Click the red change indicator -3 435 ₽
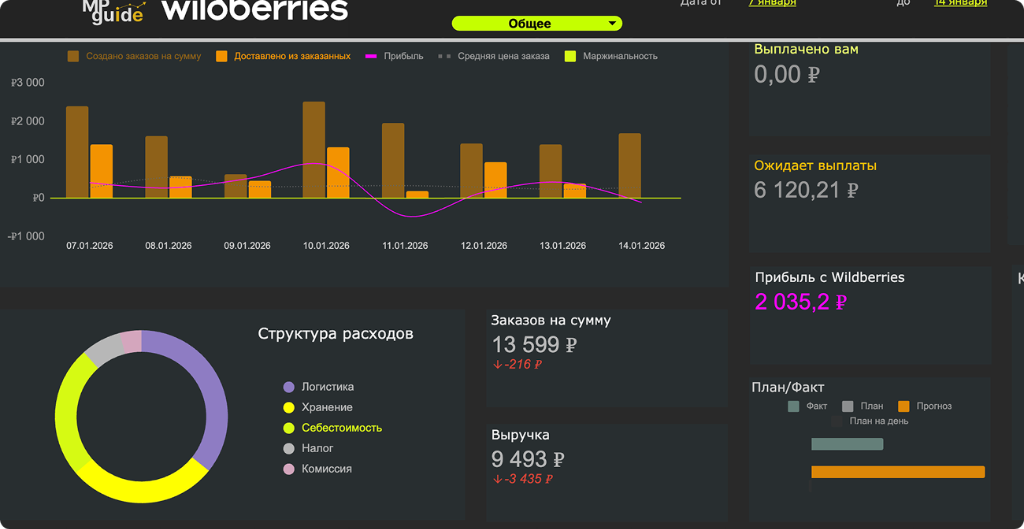The image size is (1024, 529). [x=523, y=479]
